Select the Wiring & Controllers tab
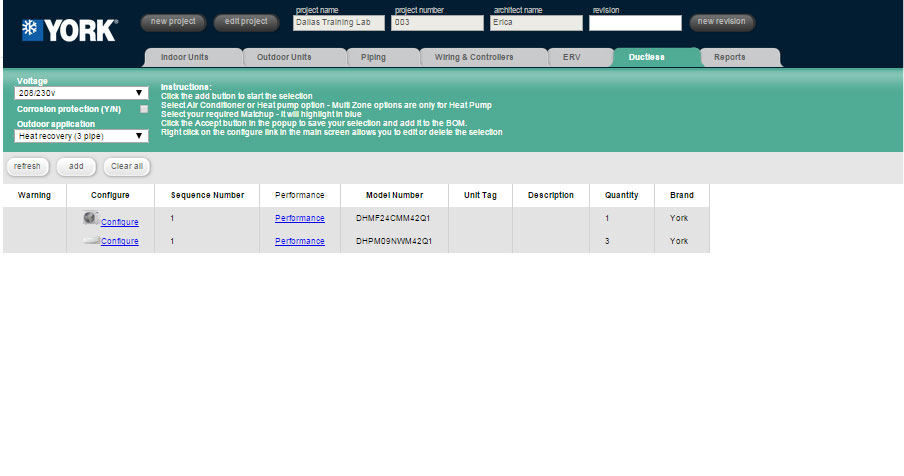The image size is (904, 476). (474, 58)
